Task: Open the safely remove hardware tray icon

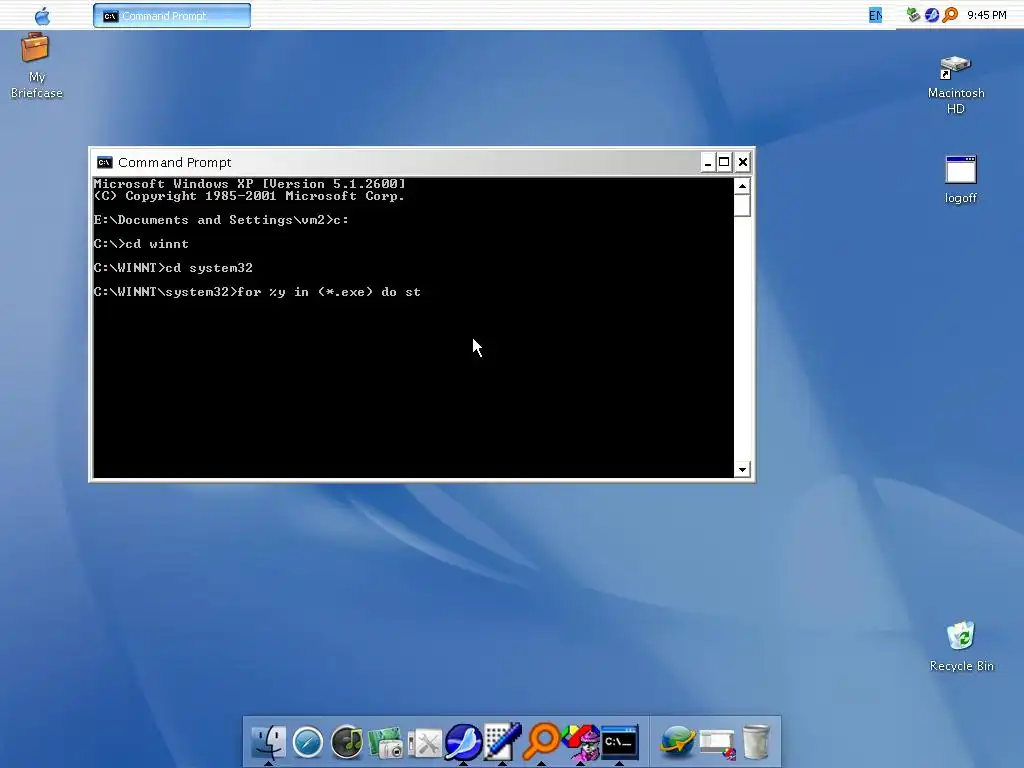Action: pyautogui.click(x=913, y=14)
